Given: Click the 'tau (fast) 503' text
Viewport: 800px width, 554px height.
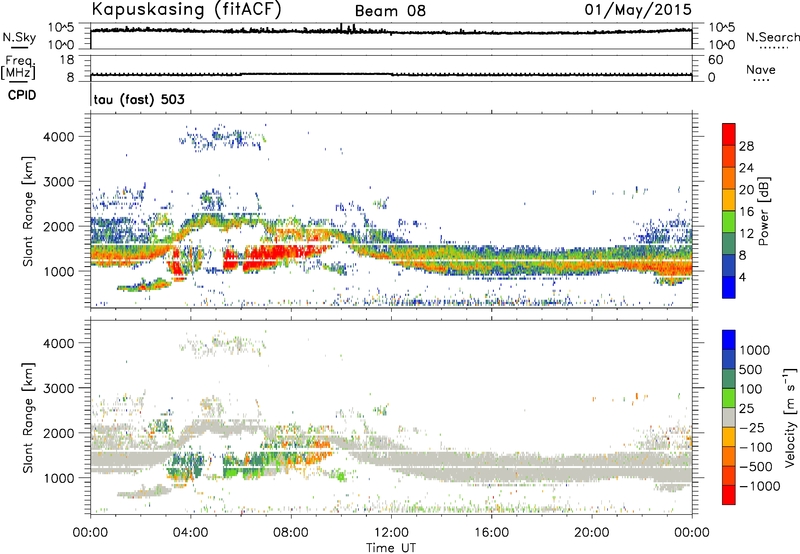Looking at the screenshot, I should [139, 99].
